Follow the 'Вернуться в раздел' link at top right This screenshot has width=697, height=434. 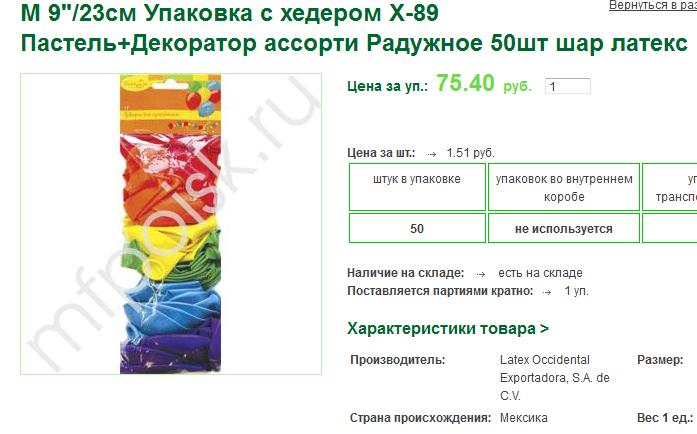653,5
